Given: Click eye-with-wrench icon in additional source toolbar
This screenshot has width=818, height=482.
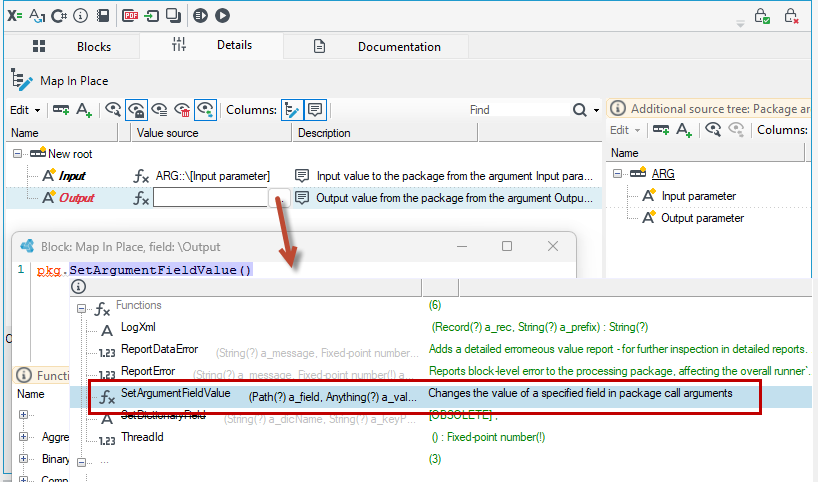Looking at the screenshot, I should tap(713, 129).
